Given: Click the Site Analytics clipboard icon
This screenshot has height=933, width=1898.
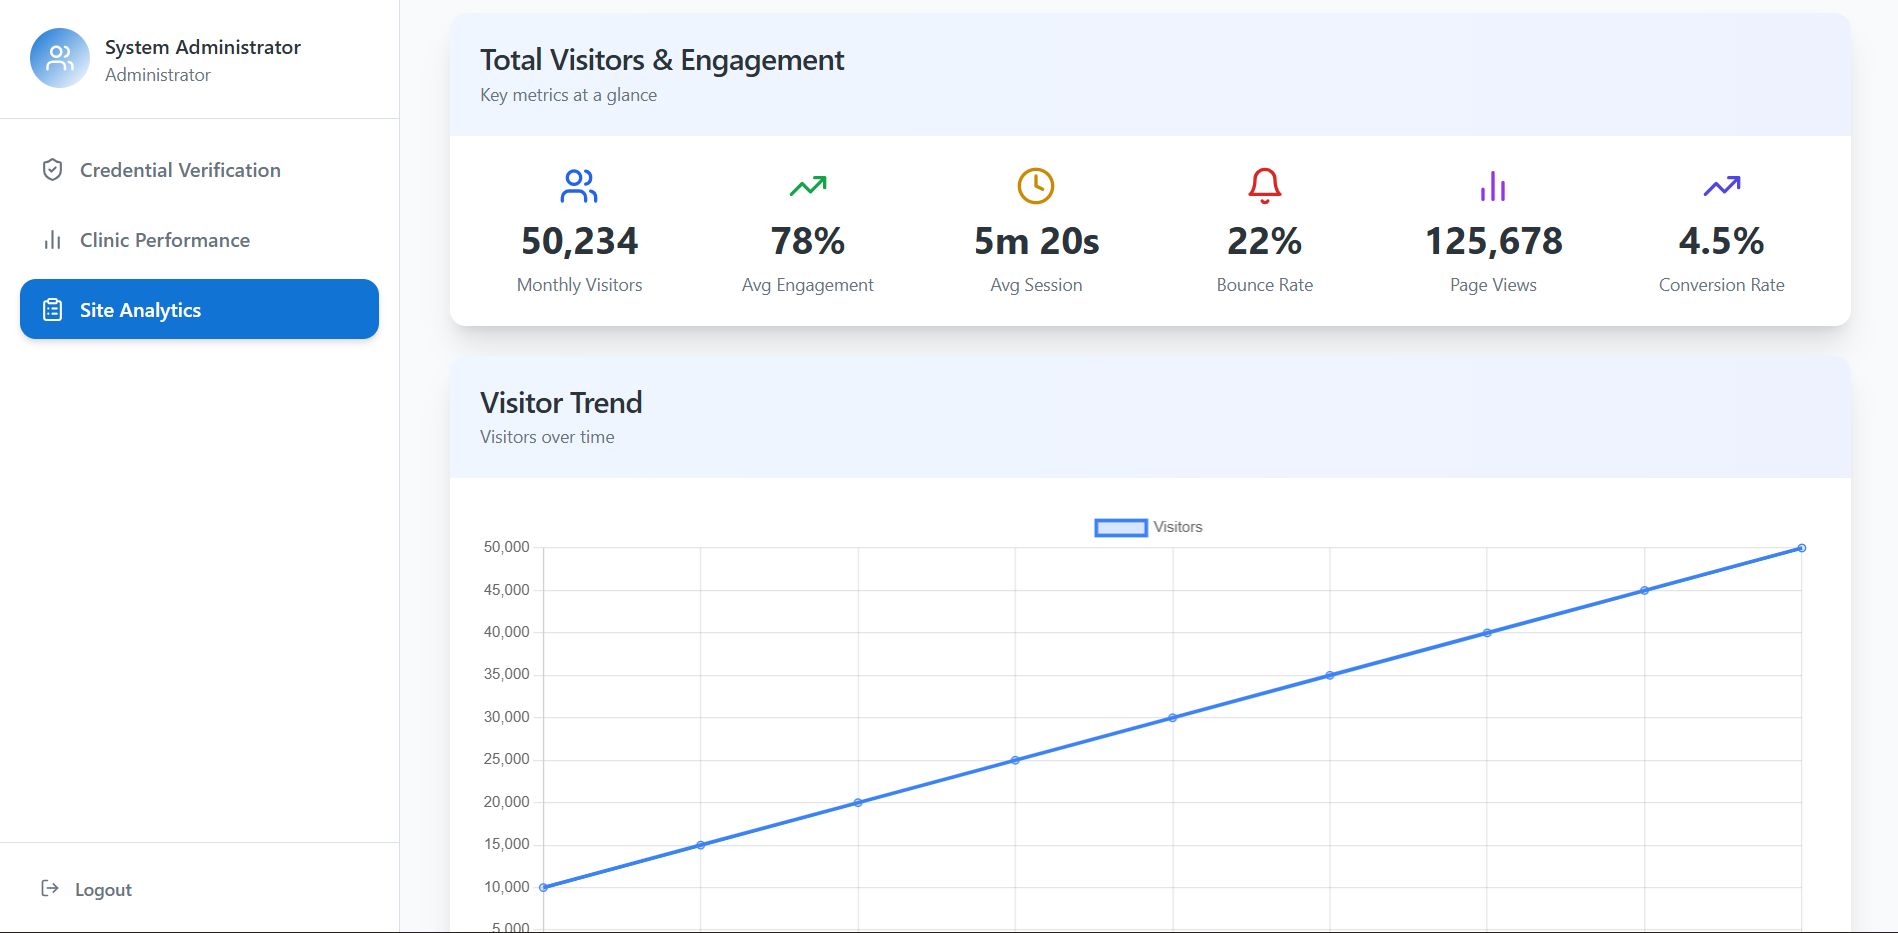Looking at the screenshot, I should click(x=53, y=310).
